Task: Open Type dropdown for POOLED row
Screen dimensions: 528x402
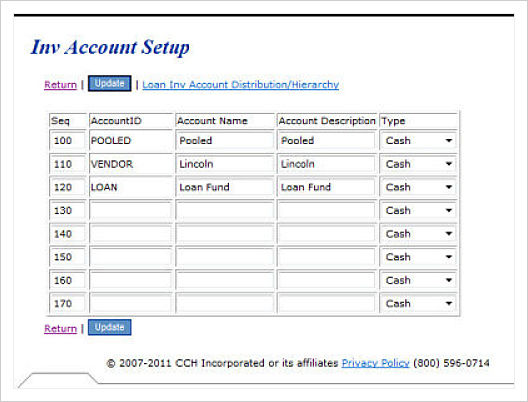Action: click(x=418, y=140)
